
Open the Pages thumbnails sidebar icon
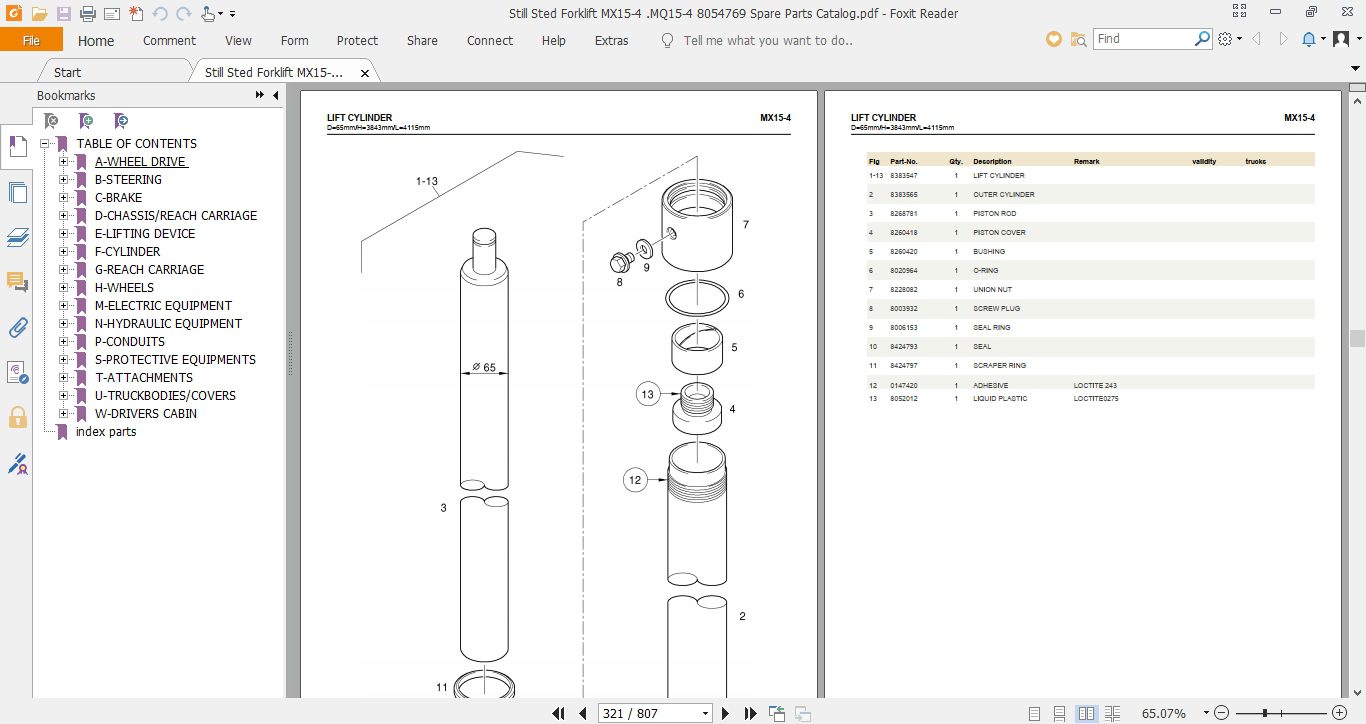pyautogui.click(x=17, y=192)
